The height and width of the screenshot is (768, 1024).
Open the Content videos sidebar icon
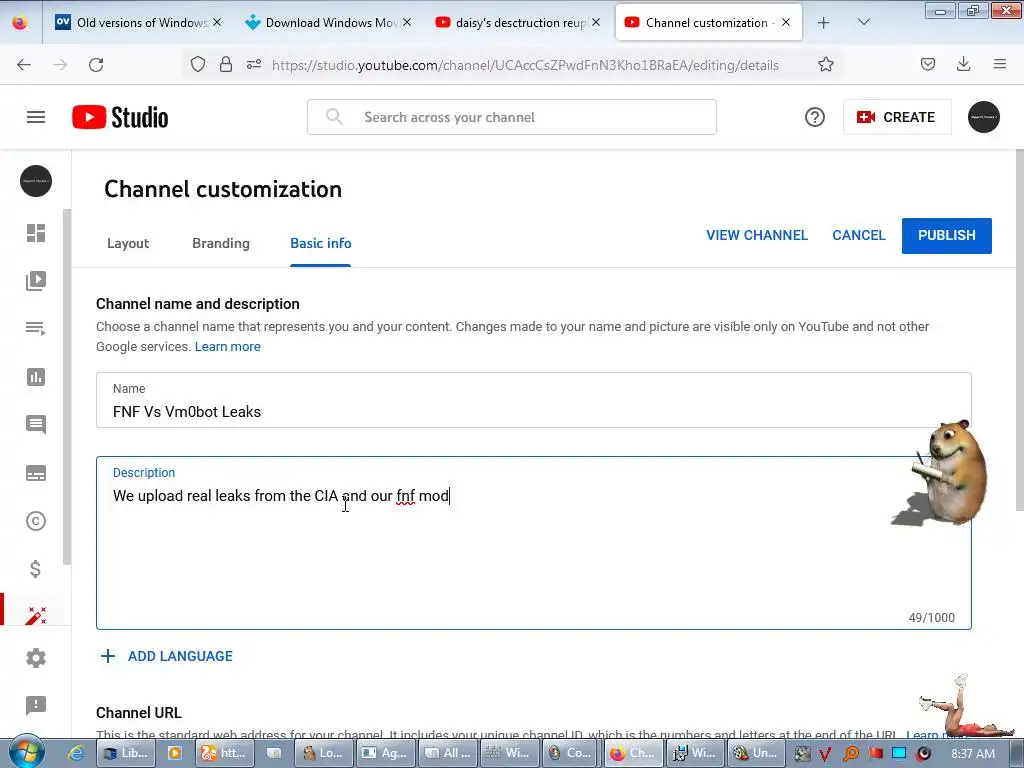[36, 281]
